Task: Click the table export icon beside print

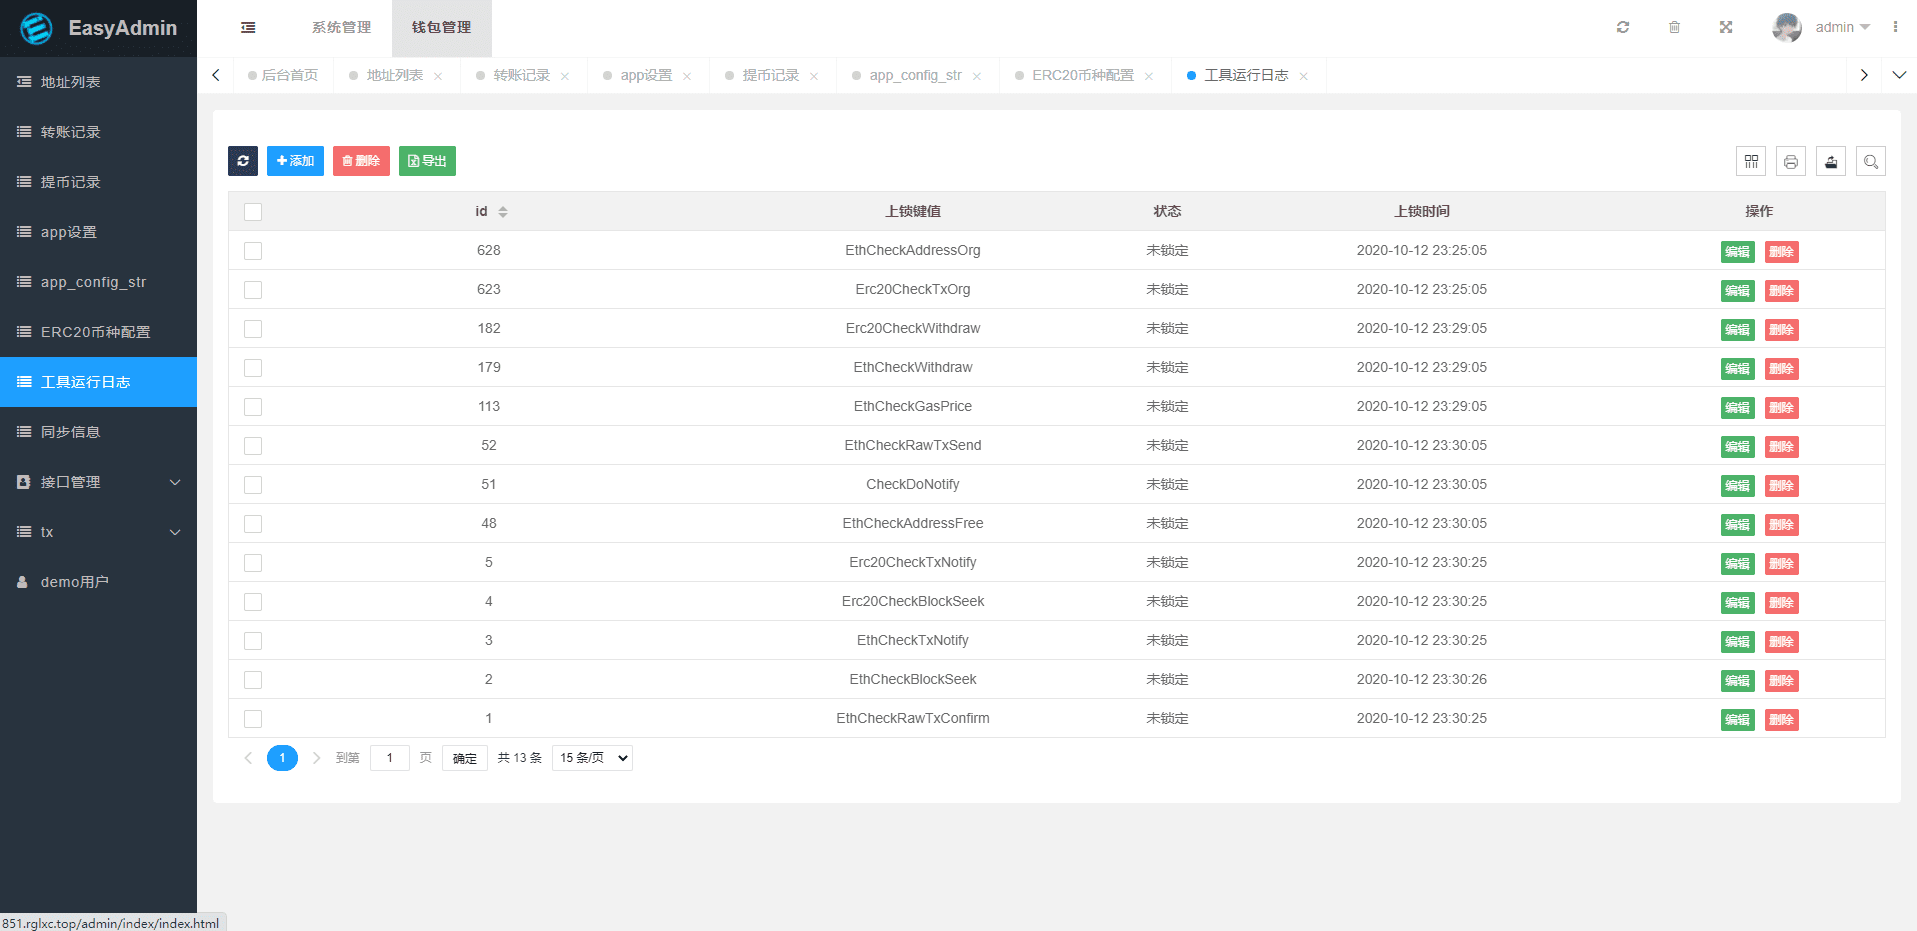Action: tap(1831, 161)
